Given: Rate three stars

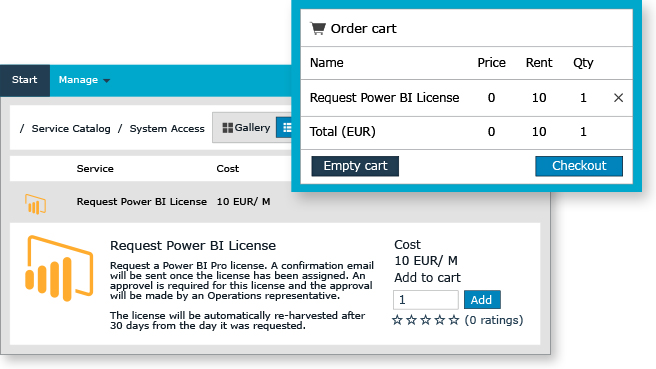Looking at the screenshot, I should coord(425,320).
